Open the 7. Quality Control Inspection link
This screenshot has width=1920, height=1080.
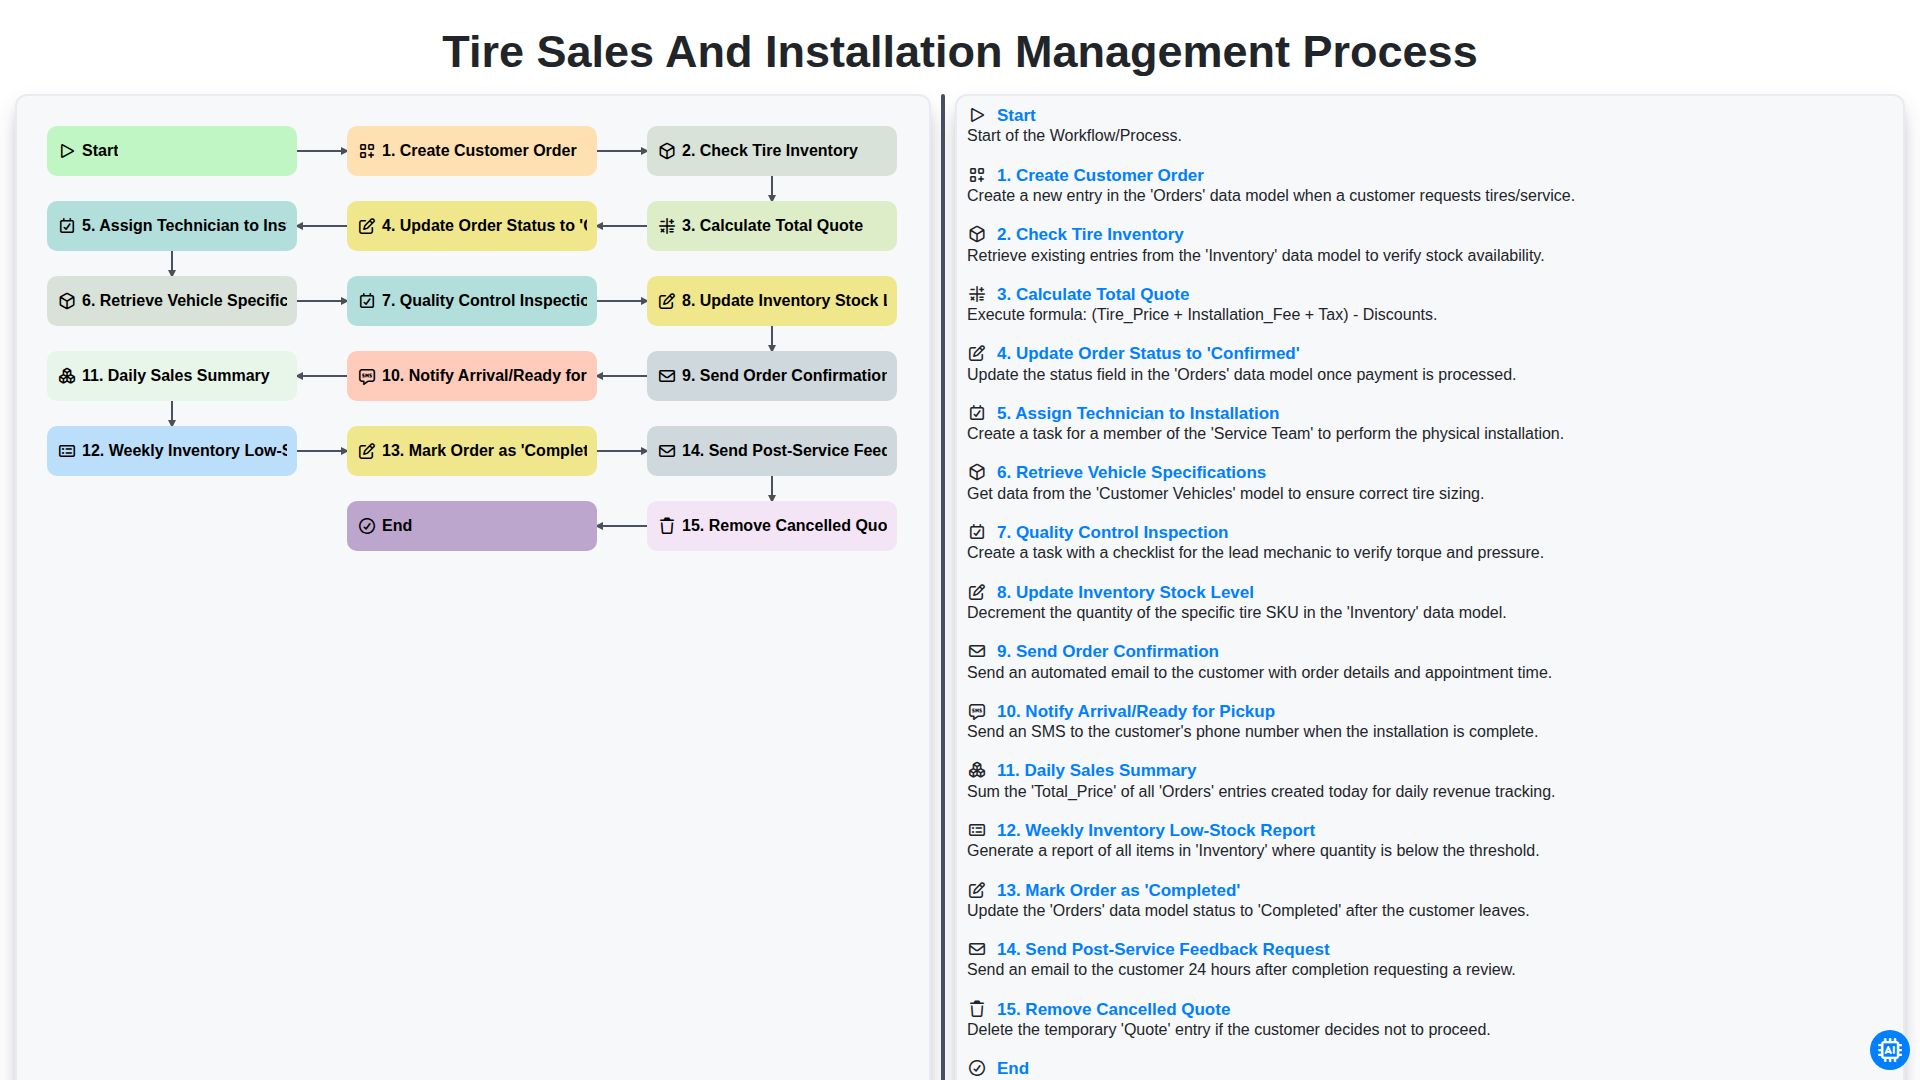point(1112,532)
